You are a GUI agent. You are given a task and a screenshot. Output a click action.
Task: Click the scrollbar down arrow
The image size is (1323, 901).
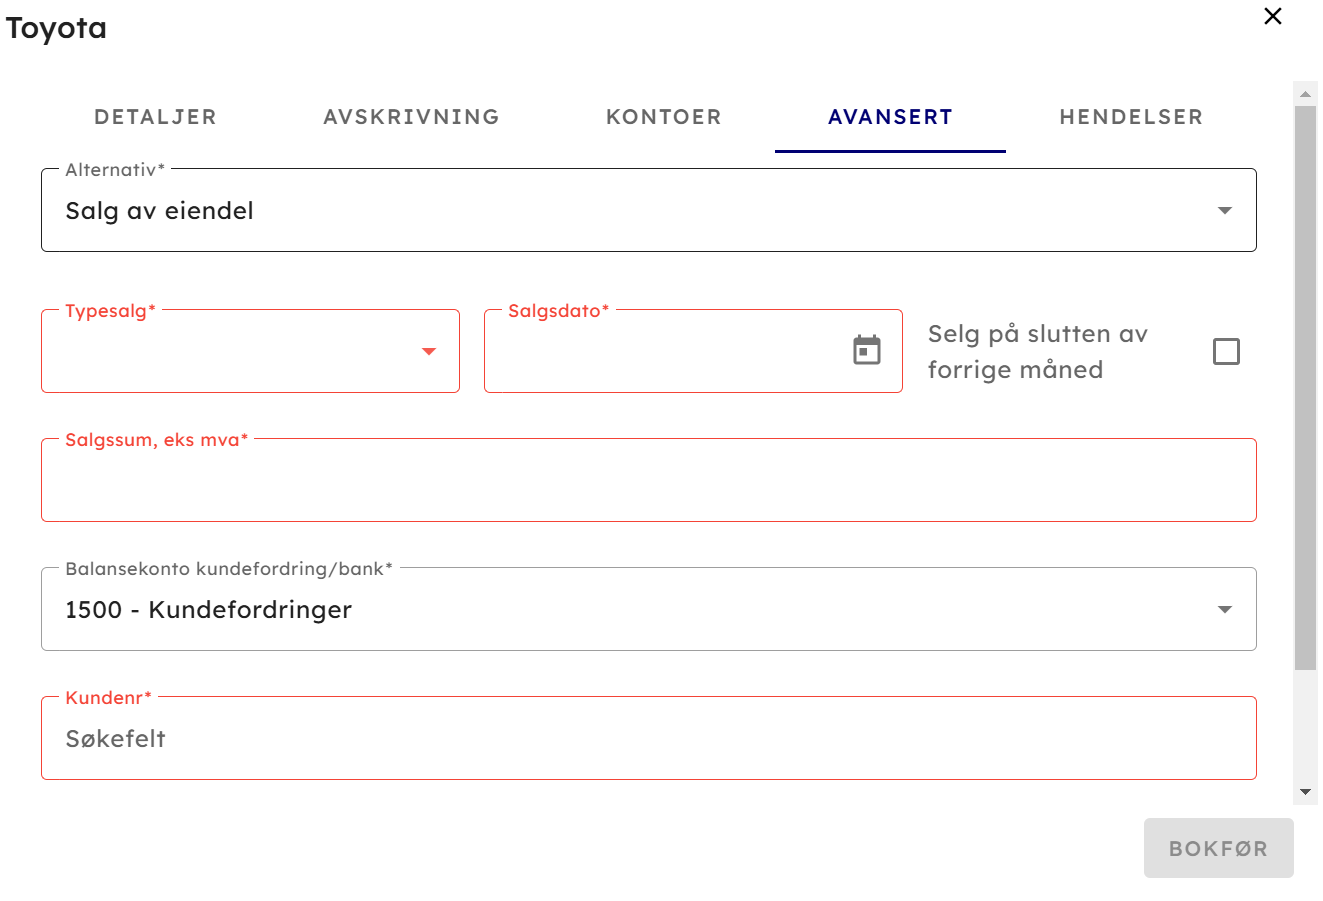coord(1305,792)
